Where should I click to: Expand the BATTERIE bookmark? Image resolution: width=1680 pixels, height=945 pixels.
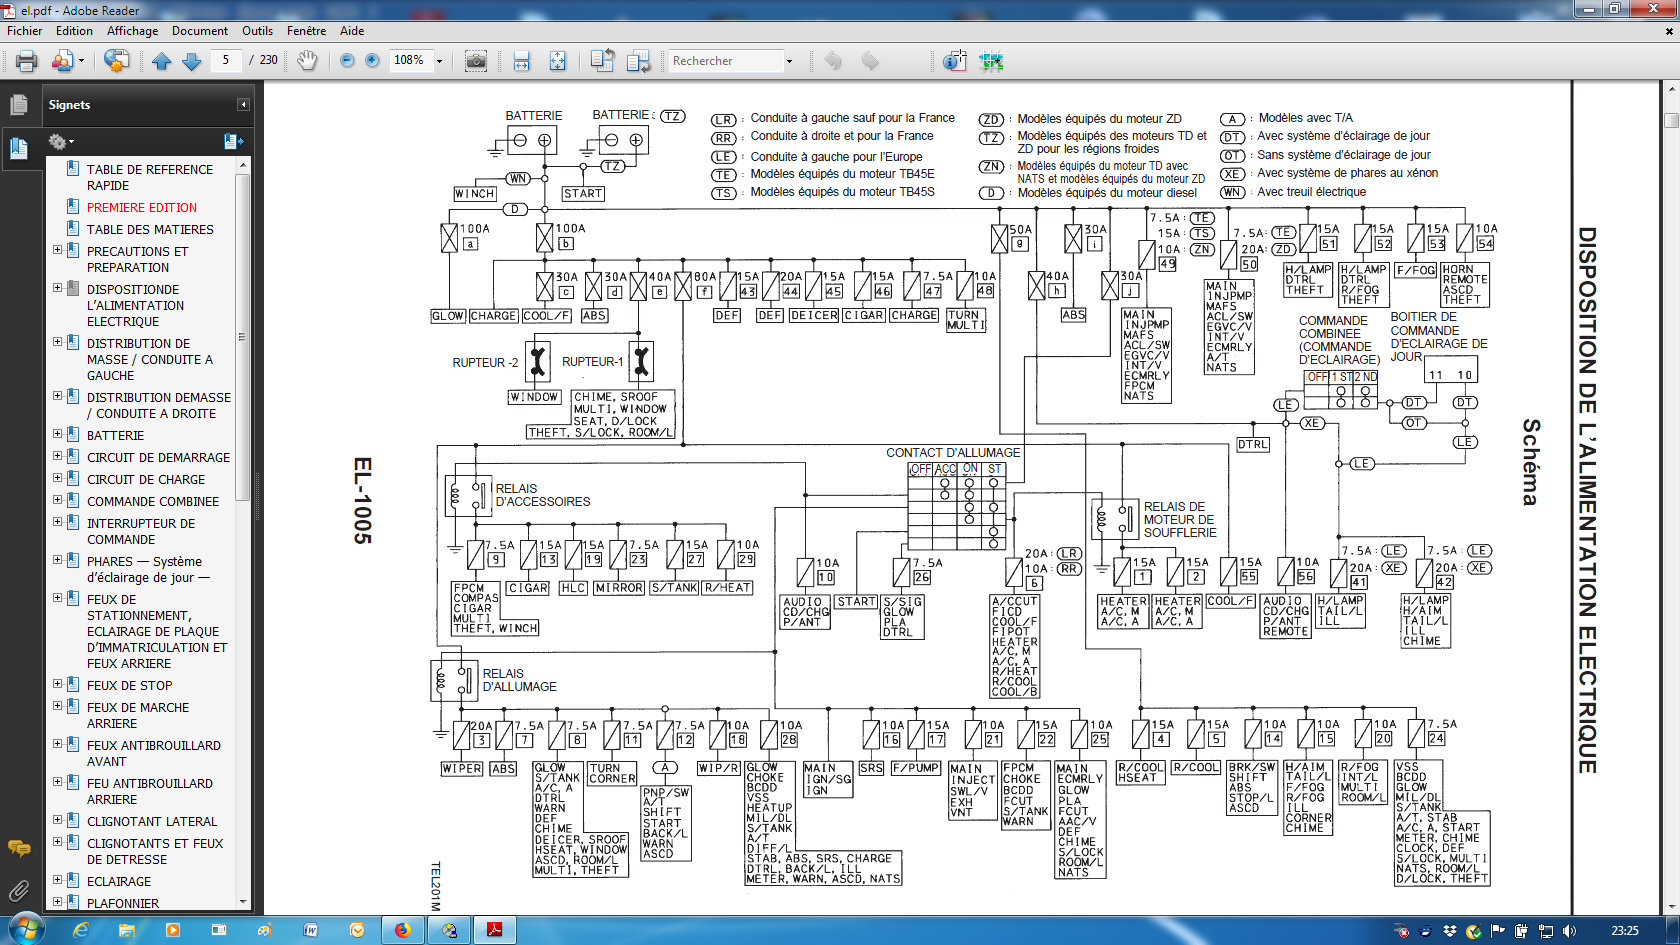57,434
